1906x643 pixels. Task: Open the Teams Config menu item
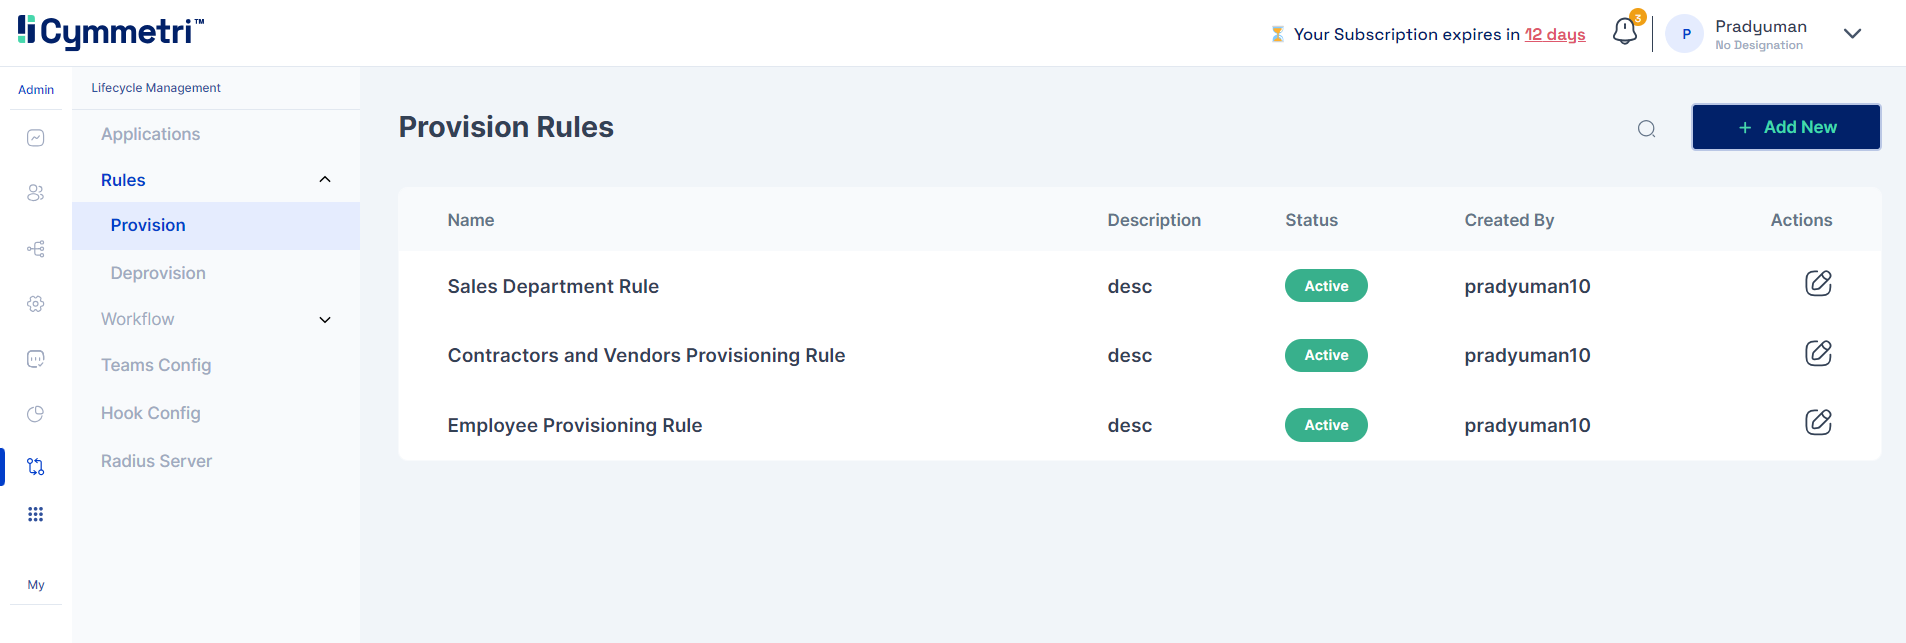click(x=156, y=365)
